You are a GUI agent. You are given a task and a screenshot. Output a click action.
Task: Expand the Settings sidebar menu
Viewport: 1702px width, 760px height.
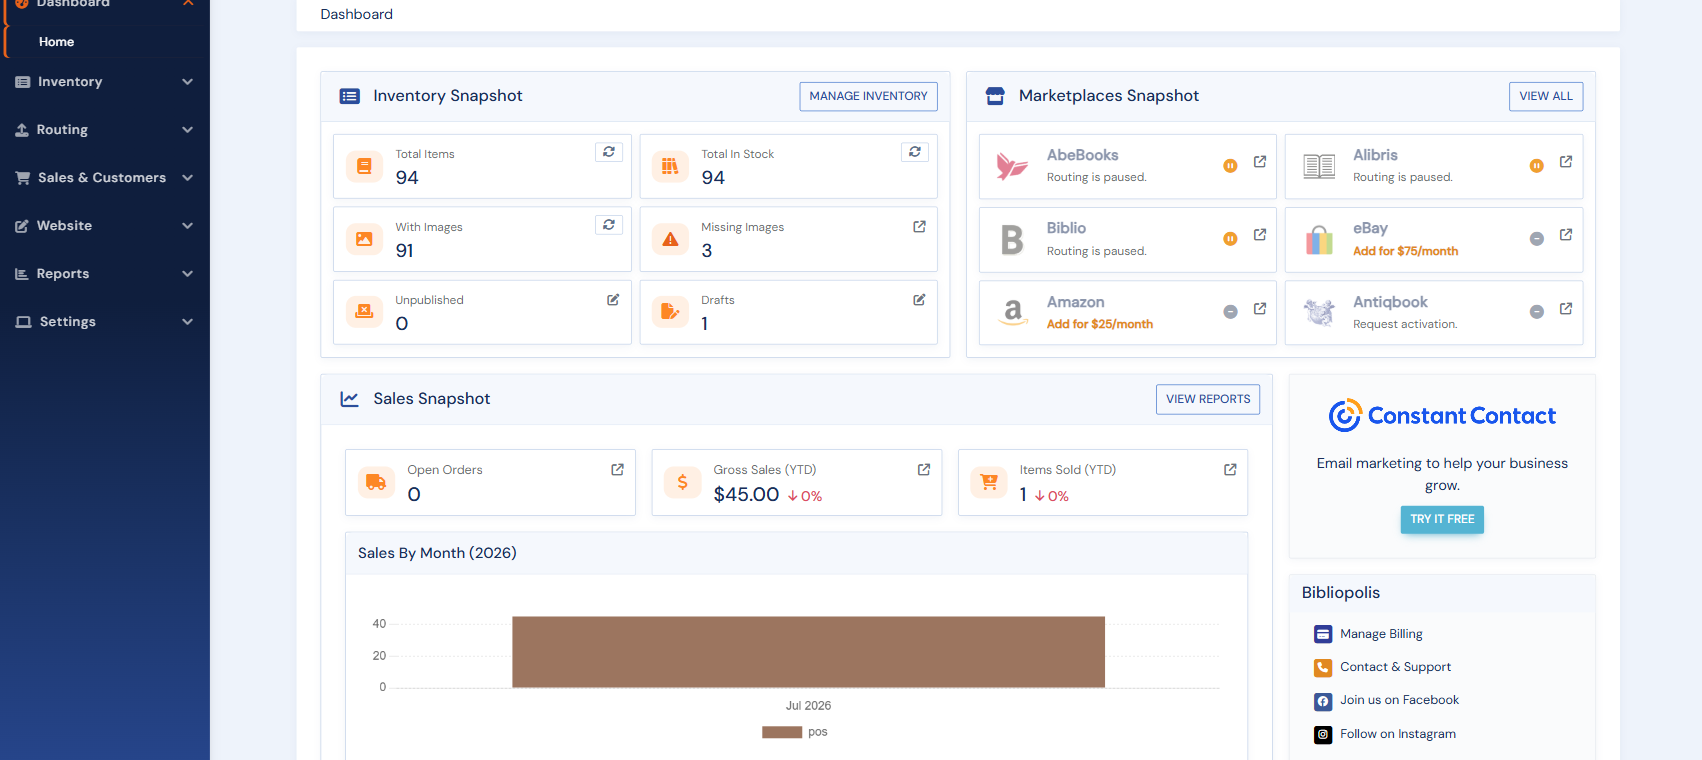point(105,322)
